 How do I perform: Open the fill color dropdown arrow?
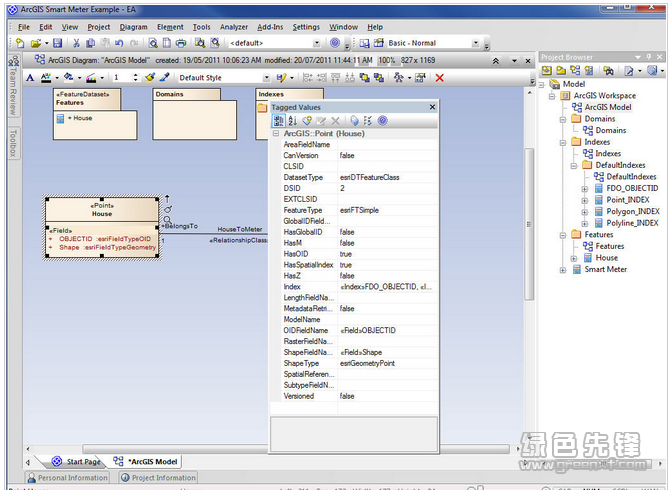[x=79, y=78]
